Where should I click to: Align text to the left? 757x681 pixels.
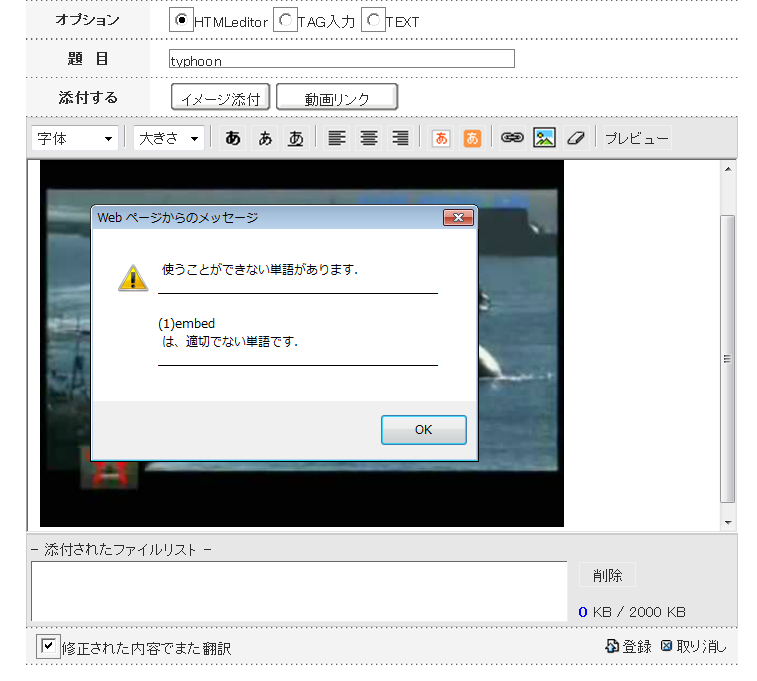point(337,139)
